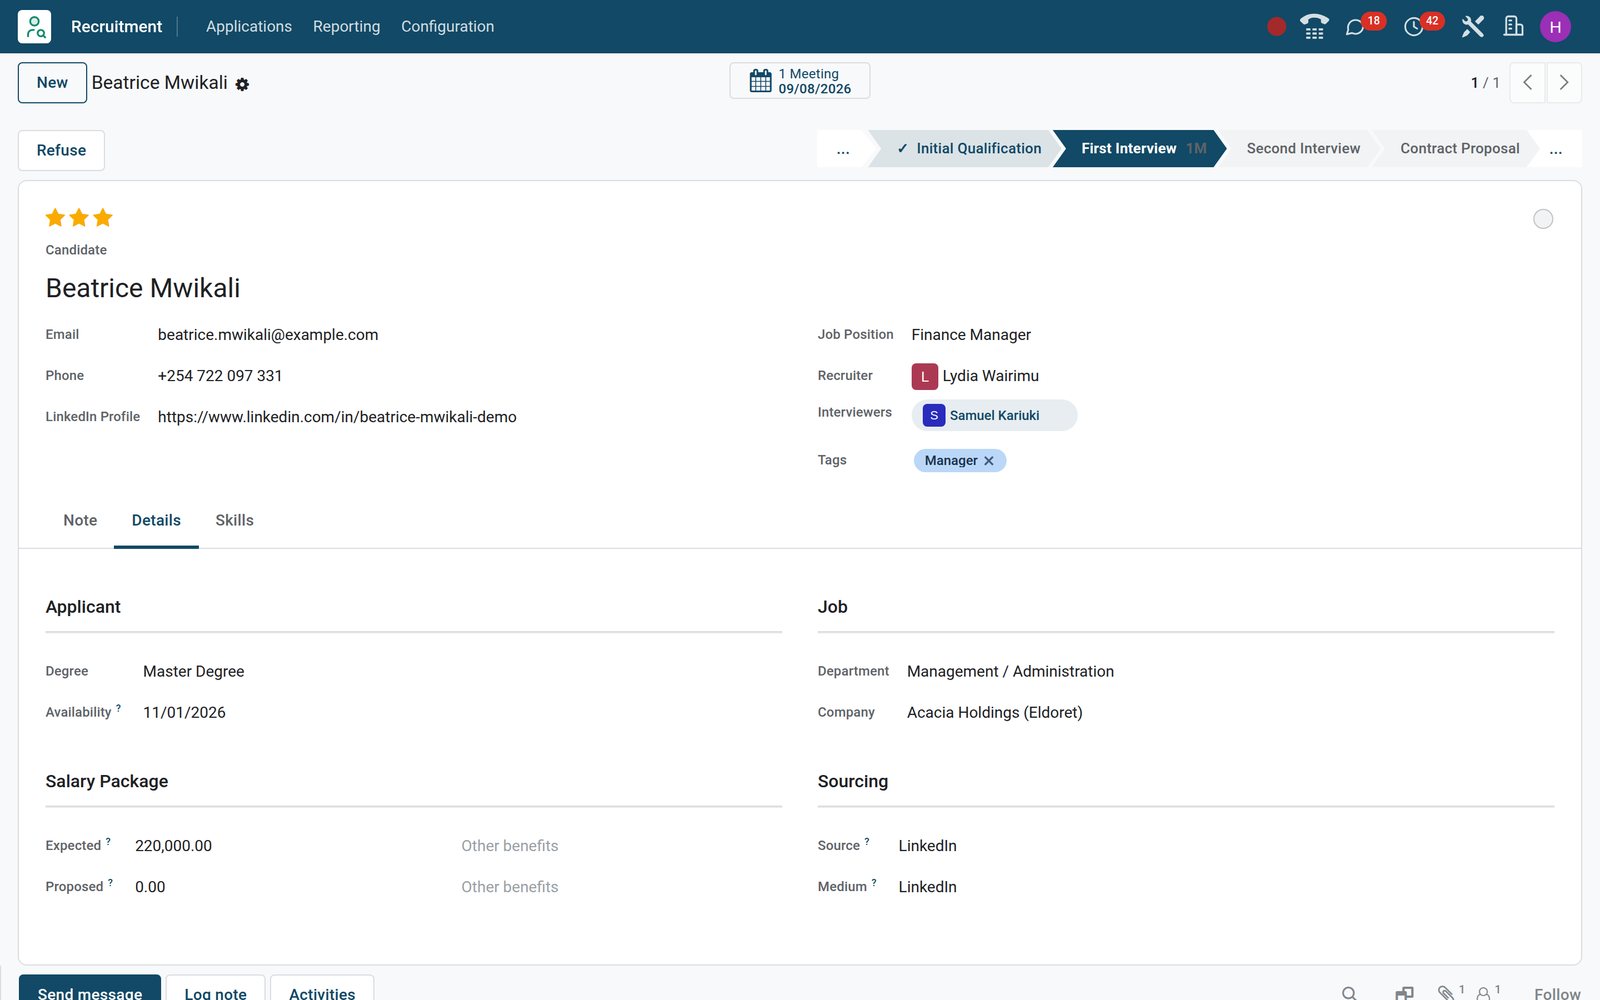The height and width of the screenshot is (1000, 1600).
Task: Expand the later stages ellipsis
Action: click(1556, 149)
